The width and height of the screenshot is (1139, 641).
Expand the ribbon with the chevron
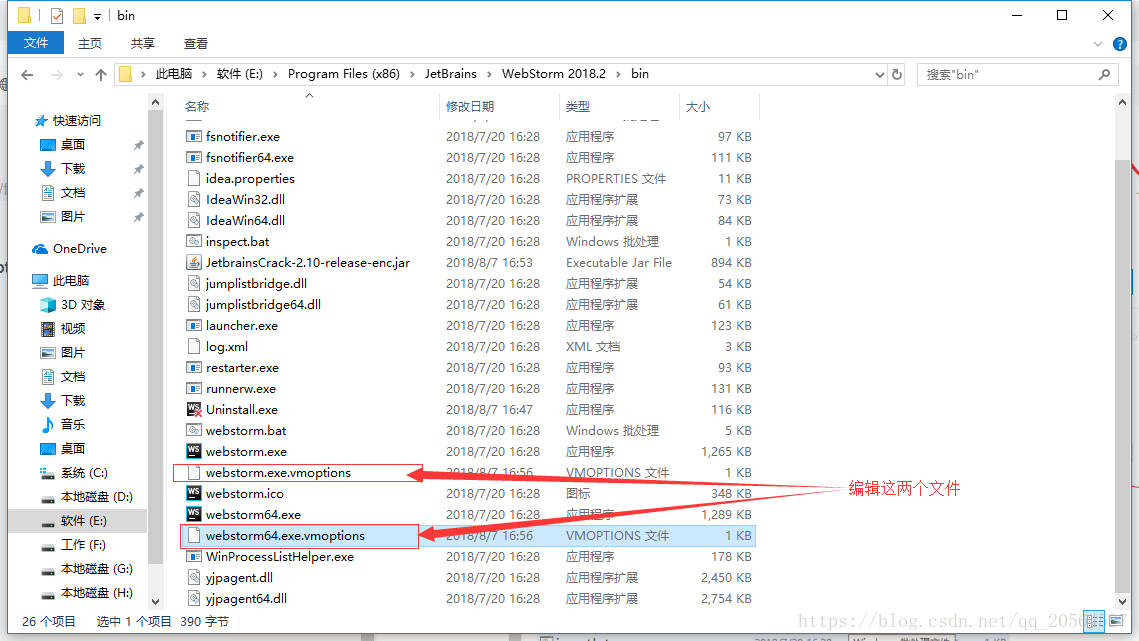(1098, 44)
